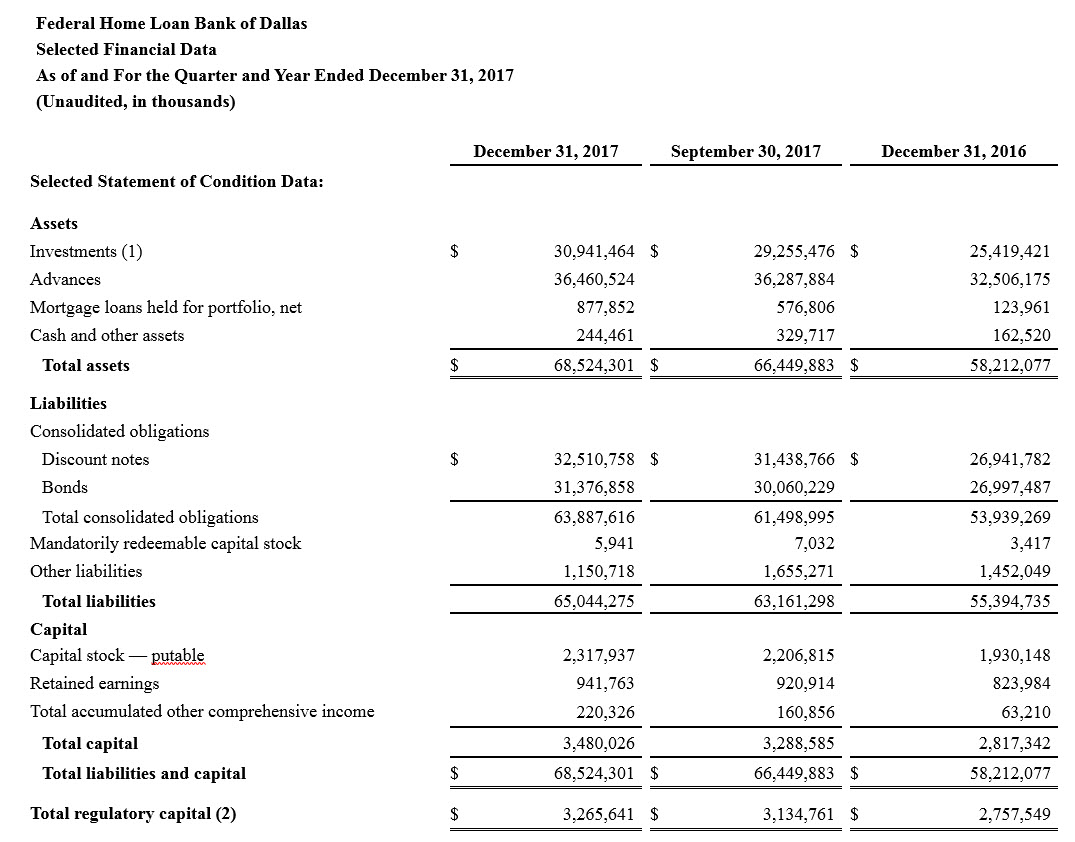Select Total assets value for December 2017
This screenshot has height=842, width=1075.
click(594, 365)
